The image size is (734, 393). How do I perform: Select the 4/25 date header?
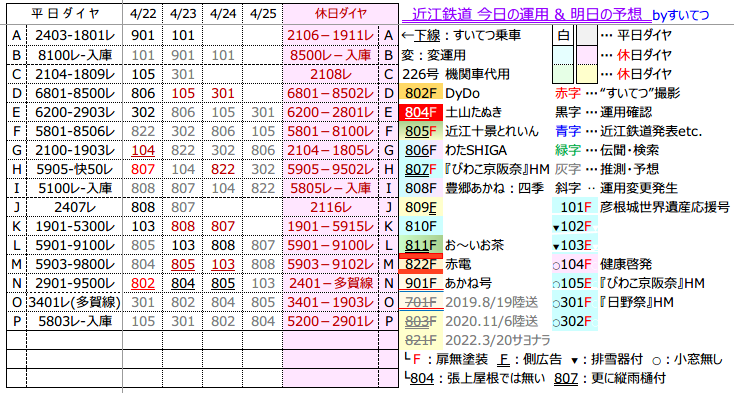(x=263, y=14)
